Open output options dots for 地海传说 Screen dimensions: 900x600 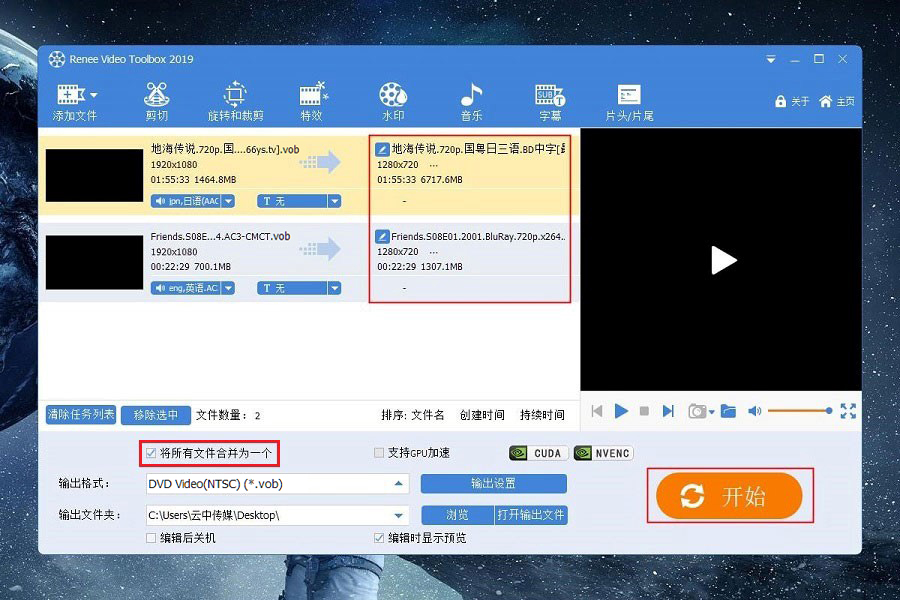(434, 165)
